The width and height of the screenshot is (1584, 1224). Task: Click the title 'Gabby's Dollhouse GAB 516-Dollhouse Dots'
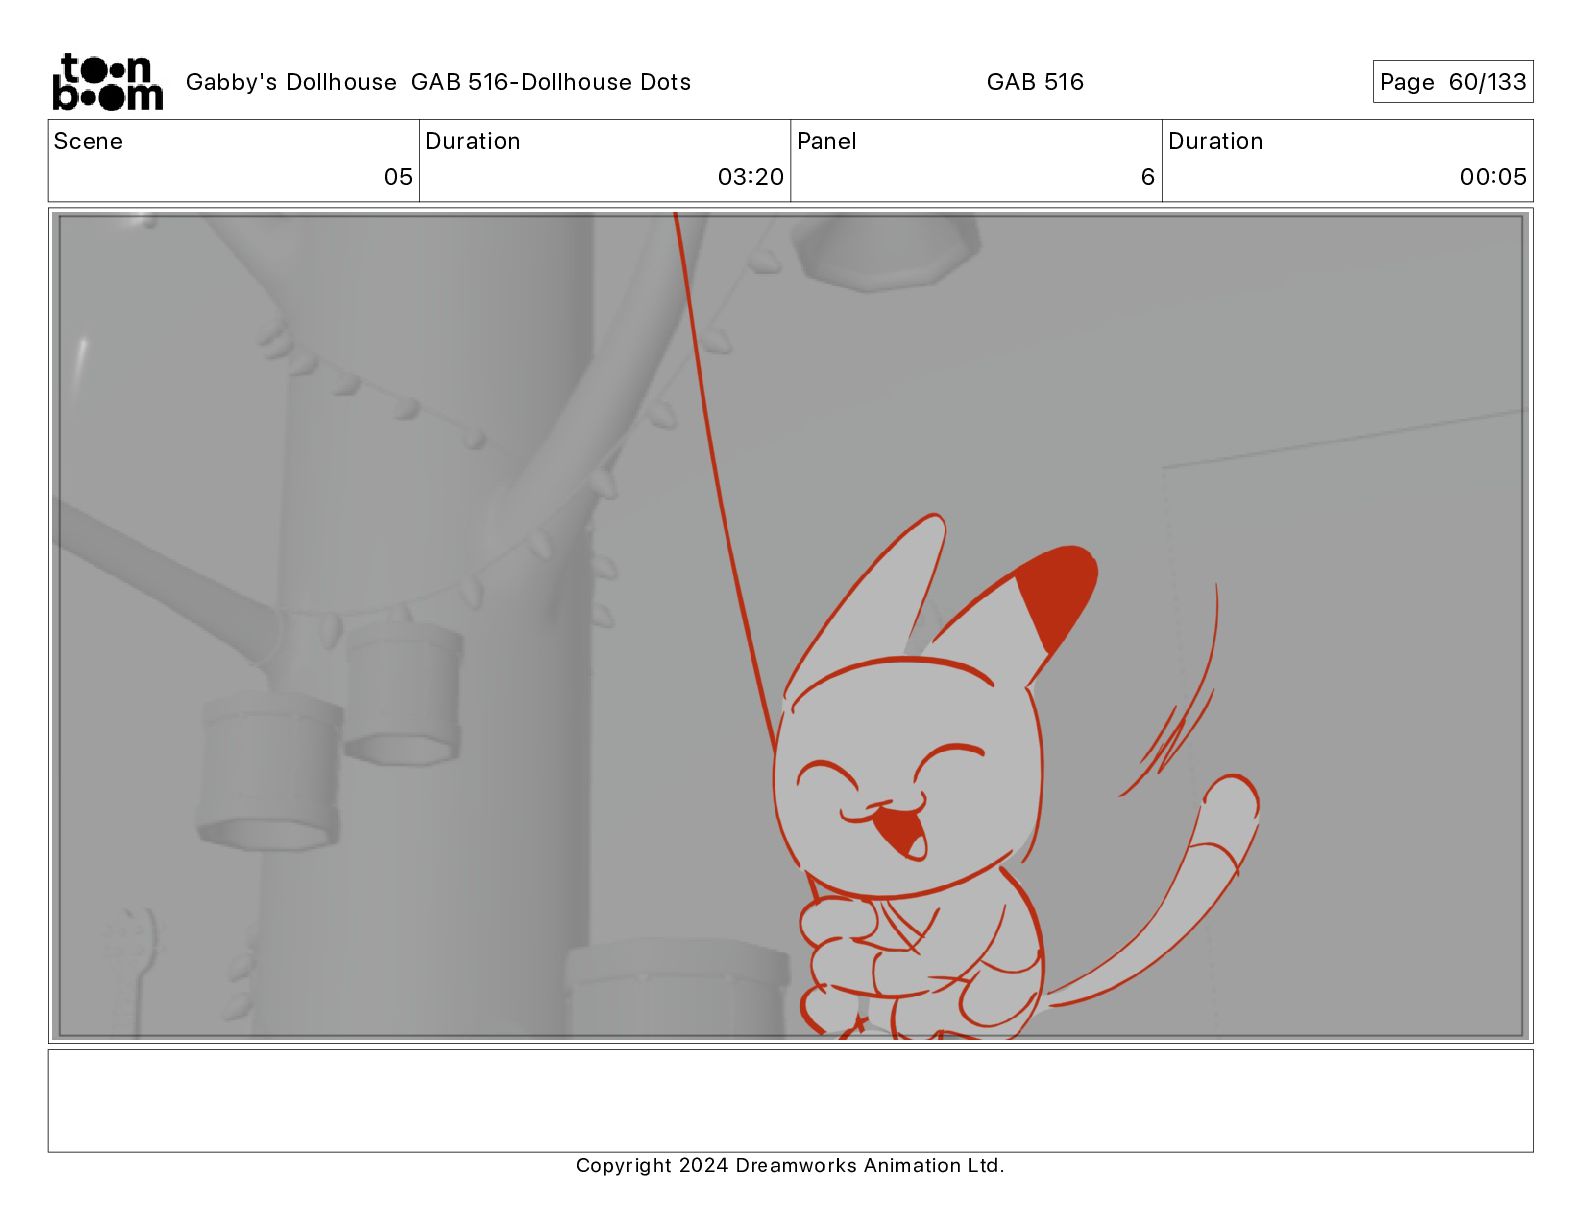pyautogui.click(x=438, y=82)
